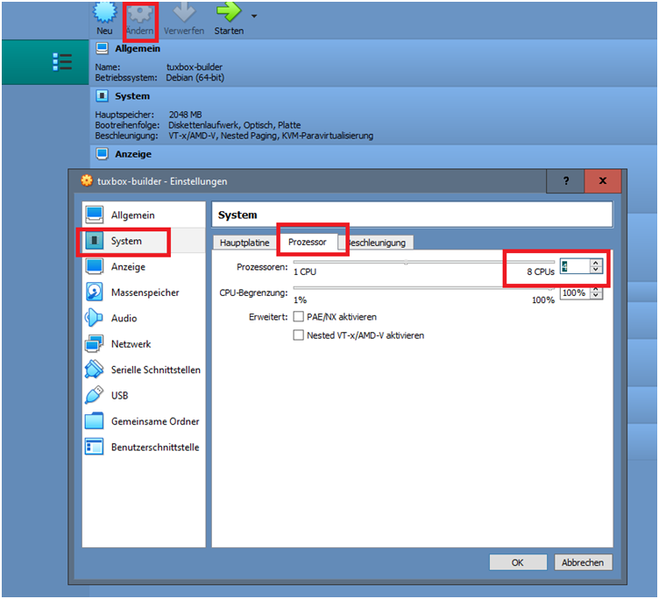Select Allgemein in settings sidebar
Image resolution: width=659 pixels, height=599 pixels.
132,215
